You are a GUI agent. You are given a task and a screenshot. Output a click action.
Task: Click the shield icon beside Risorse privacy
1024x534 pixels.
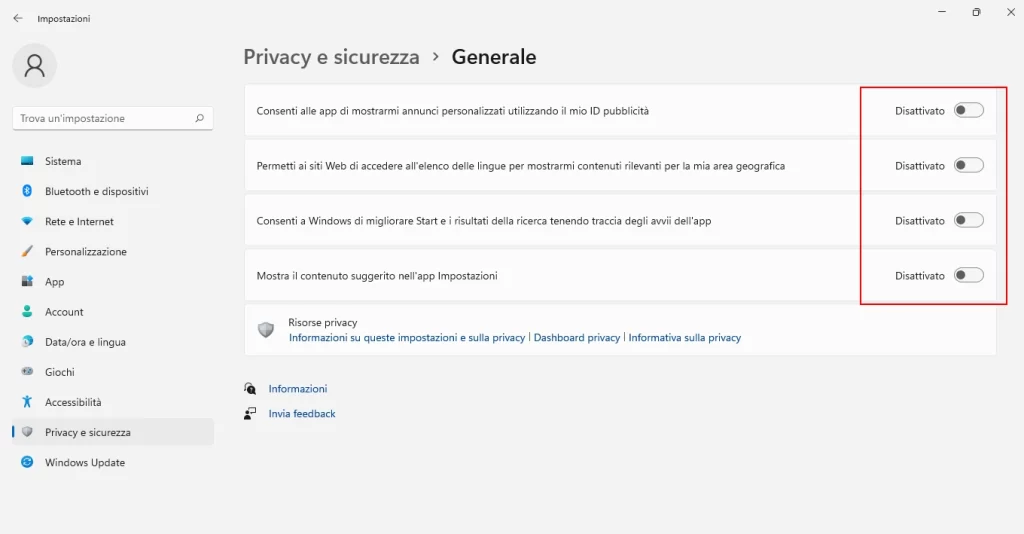coord(266,330)
